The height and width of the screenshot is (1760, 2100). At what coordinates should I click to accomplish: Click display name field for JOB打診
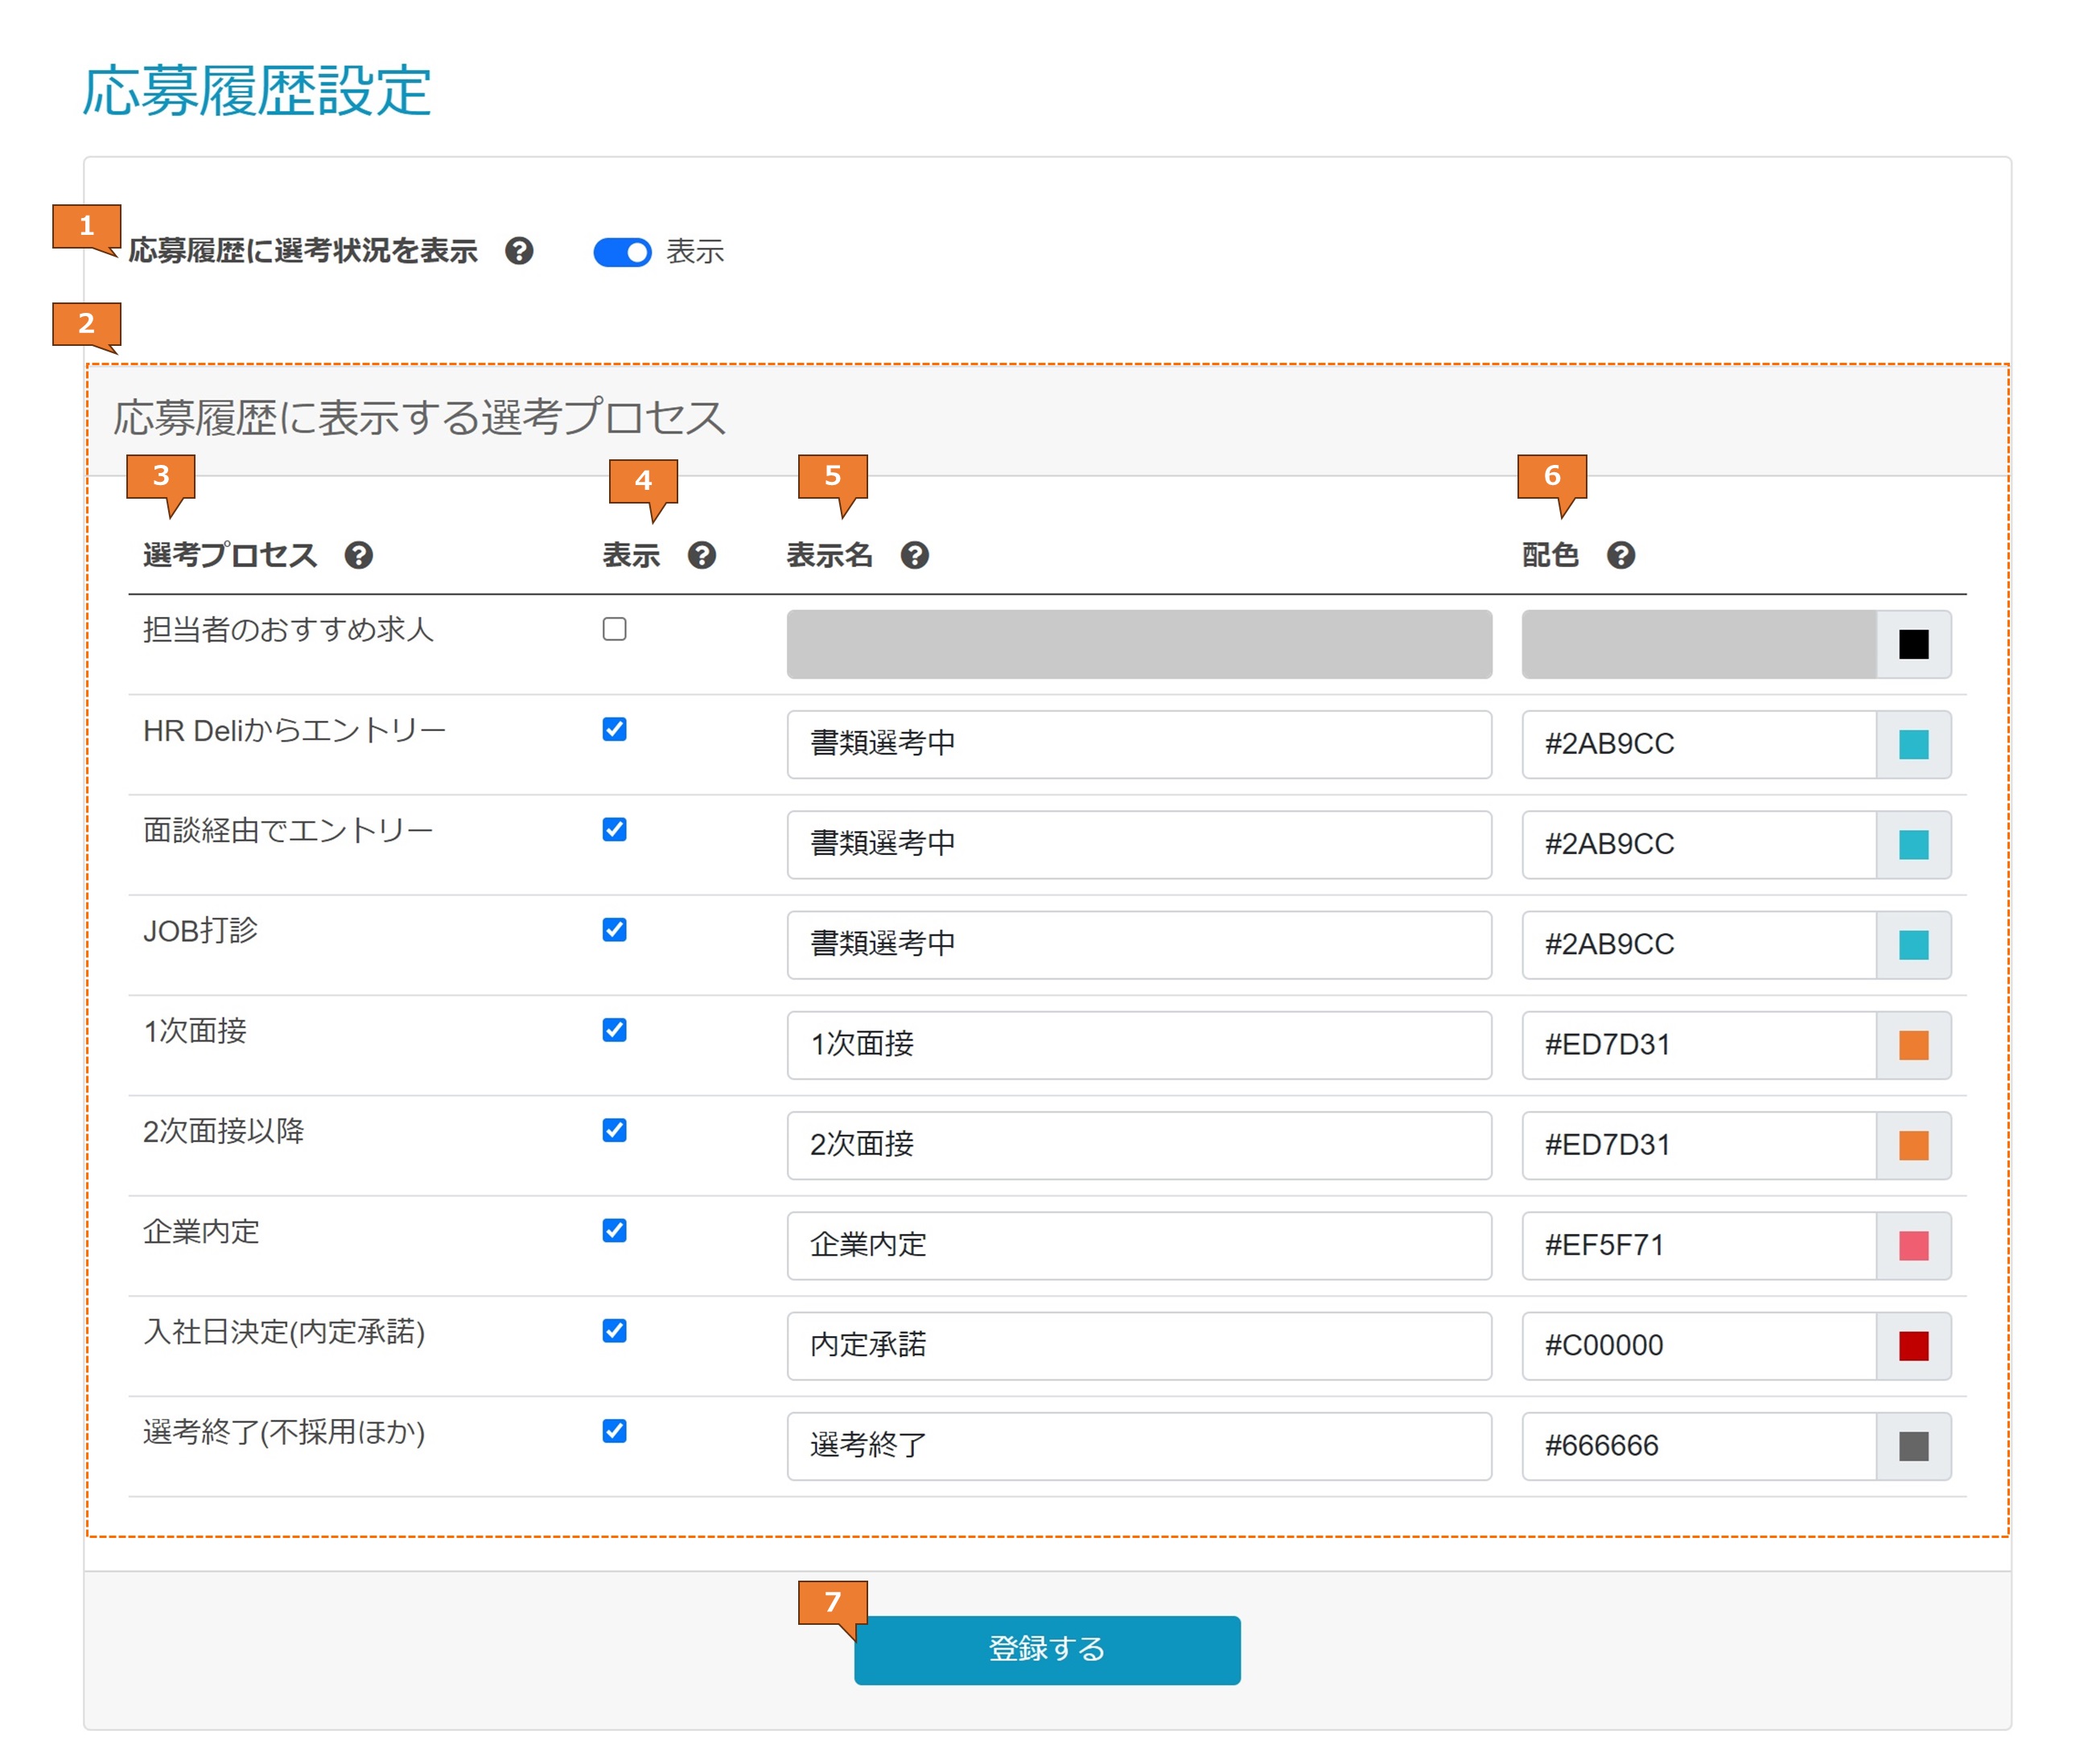[1139, 945]
